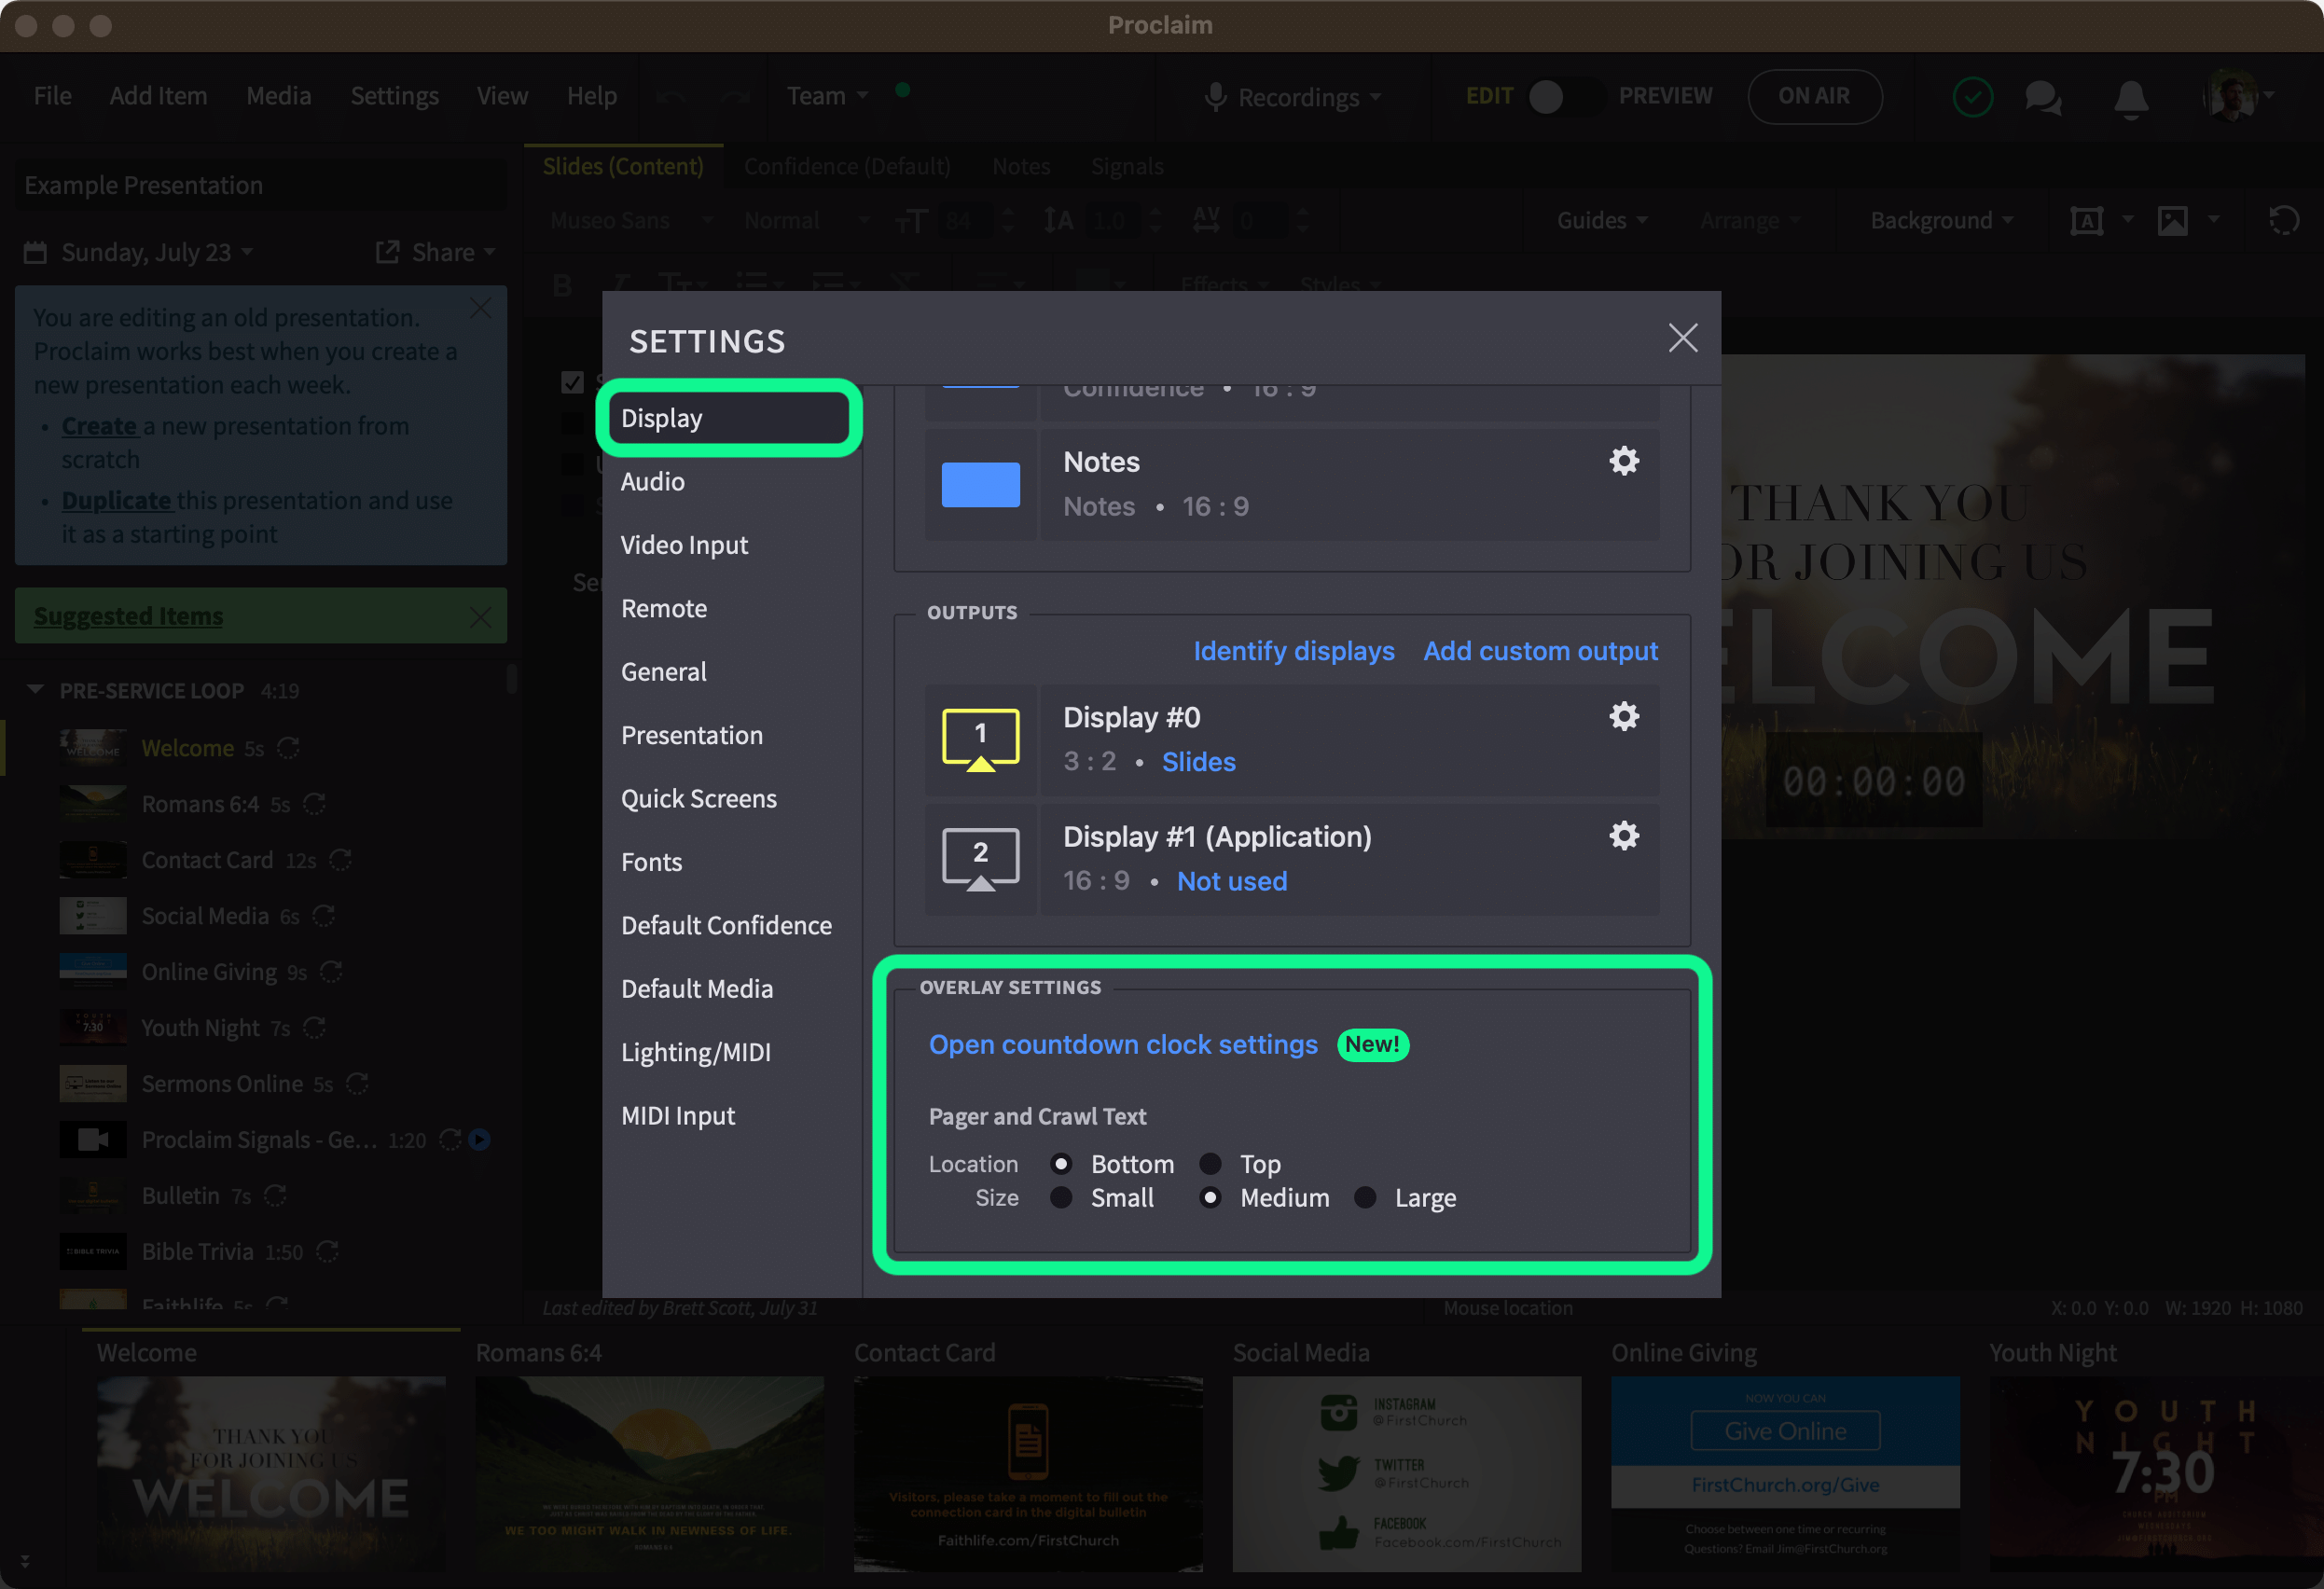Screen dimensions: 2324x1589
Task: Click the calendar icon beside Sunday, July 23
Action: pyautogui.click(x=35, y=252)
